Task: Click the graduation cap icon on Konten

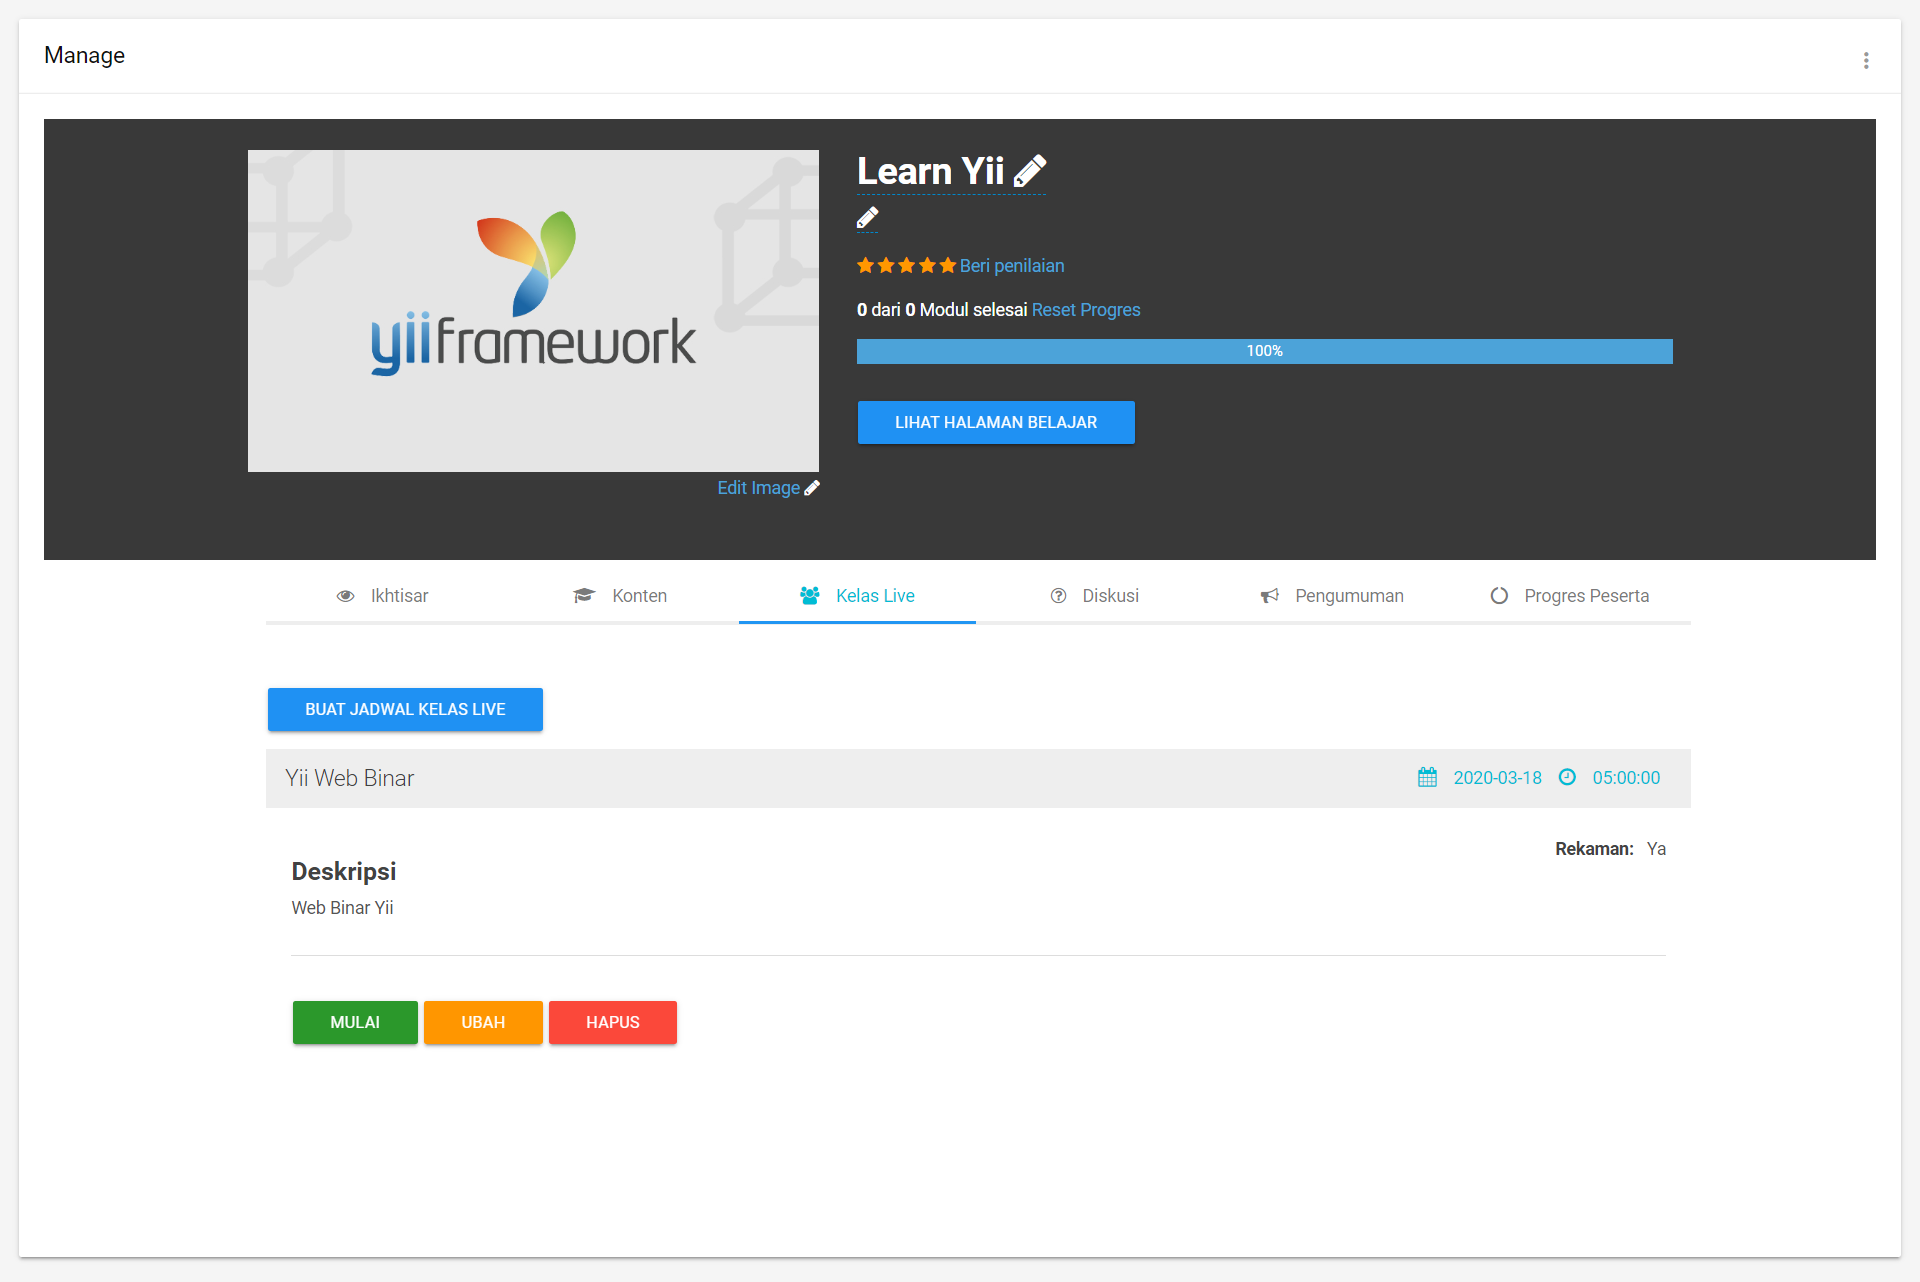Action: click(584, 596)
